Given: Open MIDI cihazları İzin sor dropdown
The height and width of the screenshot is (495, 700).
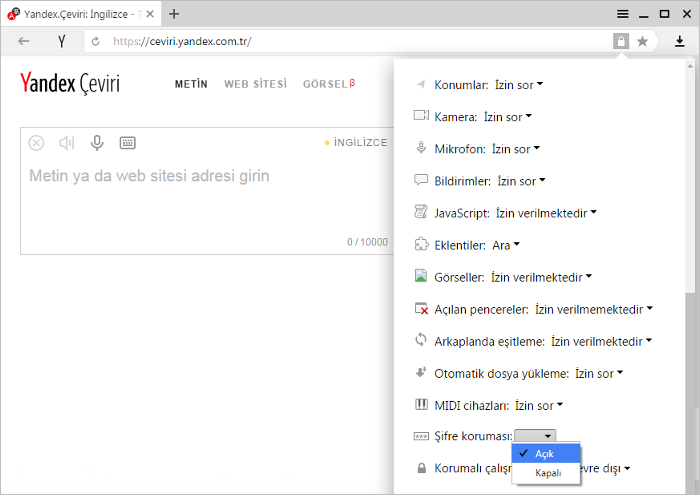Looking at the screenshot, I should [x=539, y=406].
